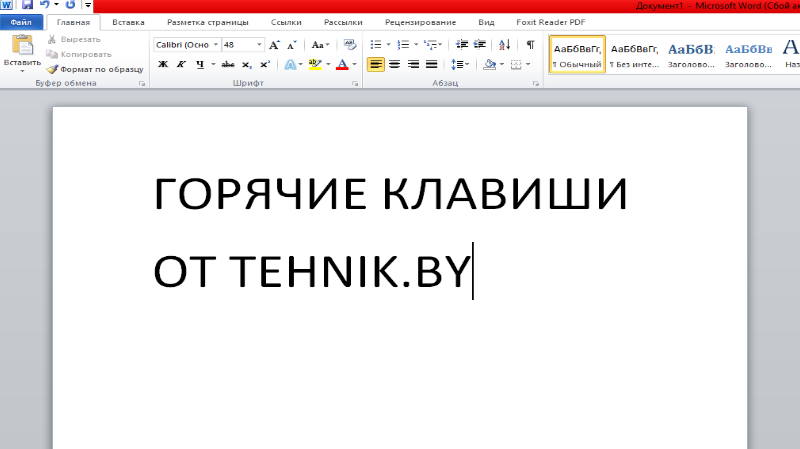Apply a bulleted list
800x449 pixels.
click(376, 45)
